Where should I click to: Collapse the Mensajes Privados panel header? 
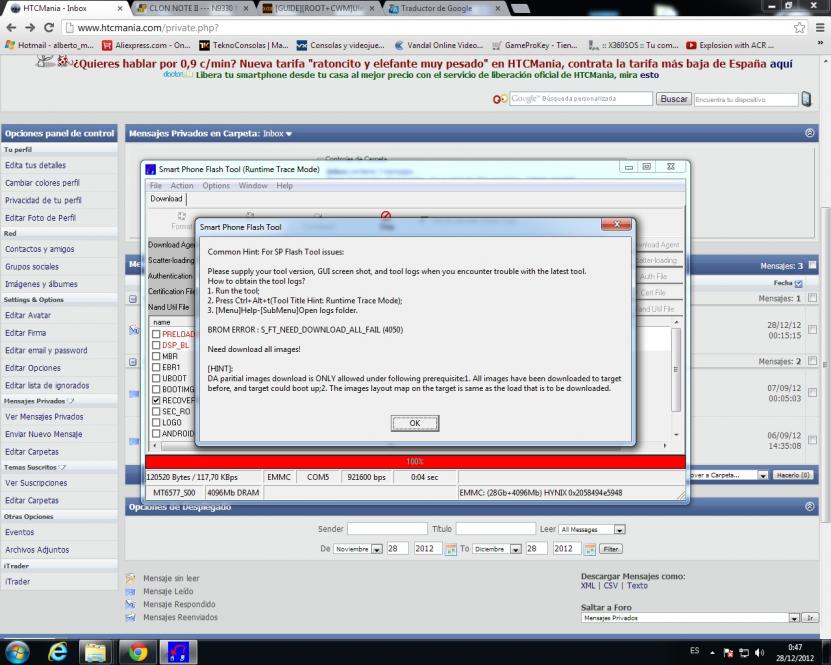point(810,133)
